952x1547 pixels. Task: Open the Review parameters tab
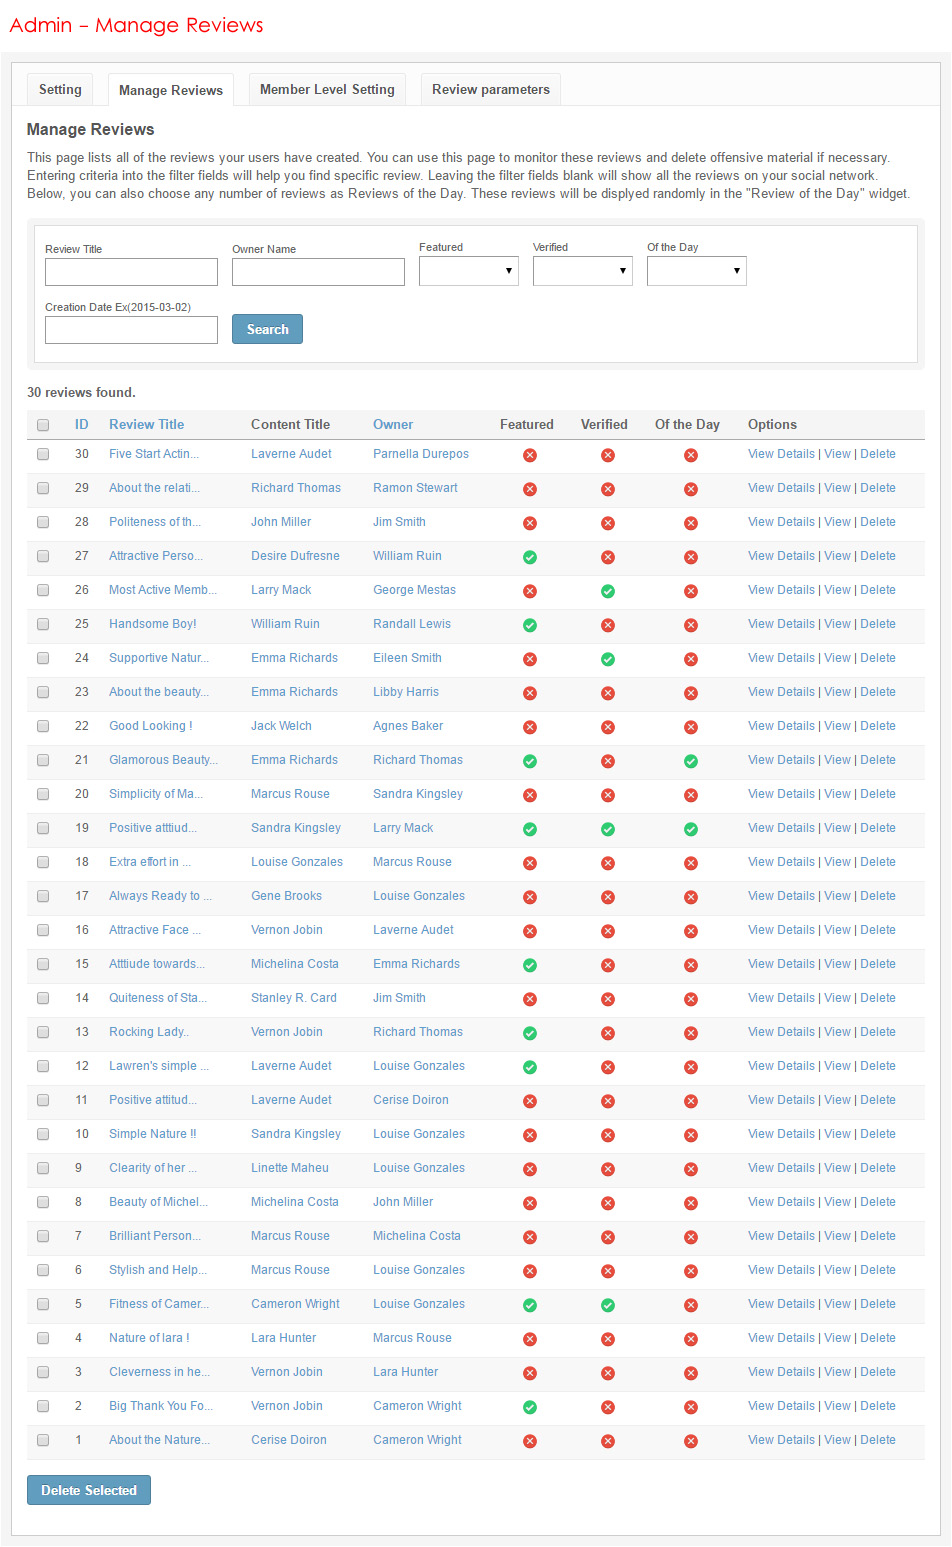pyautogui.click(x=490, y=89)
